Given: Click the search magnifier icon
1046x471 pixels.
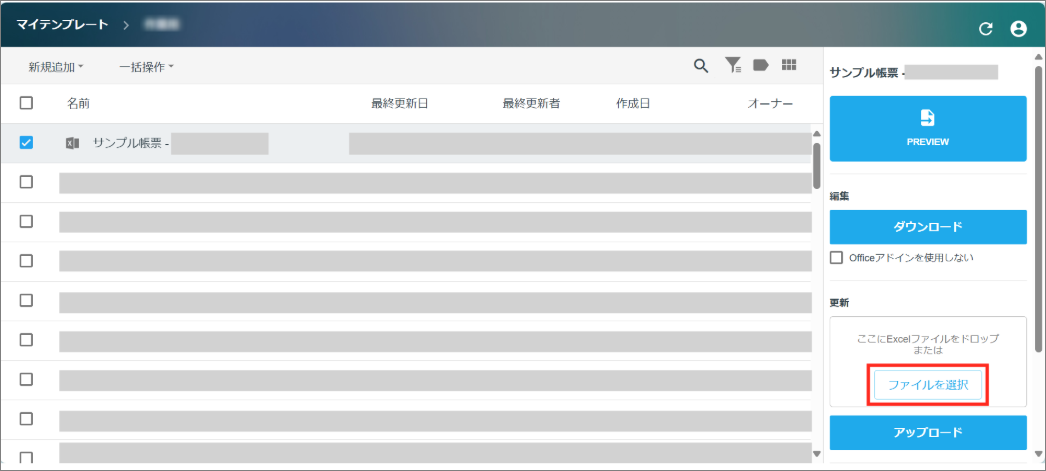Looking at the screenshot, I should [x=700, y=65].
